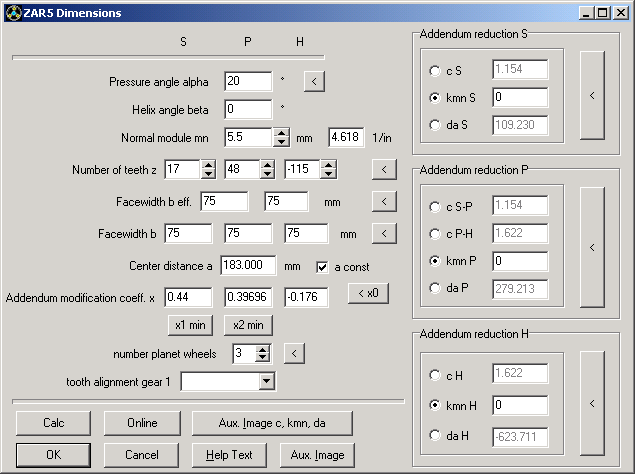The width and height of the screenshot is (635, 474).
Task: Click the number planet wheels spinner
Action: pyautogui.click(x=263, y=353)
